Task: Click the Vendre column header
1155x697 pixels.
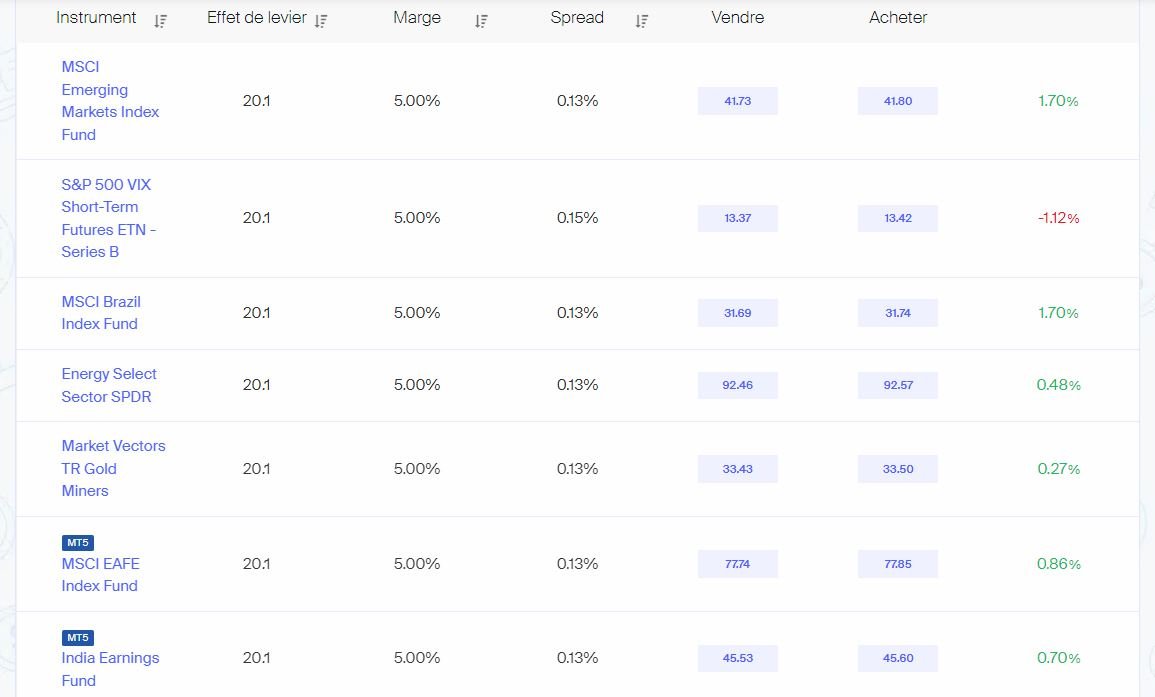Action: [737, 18]
